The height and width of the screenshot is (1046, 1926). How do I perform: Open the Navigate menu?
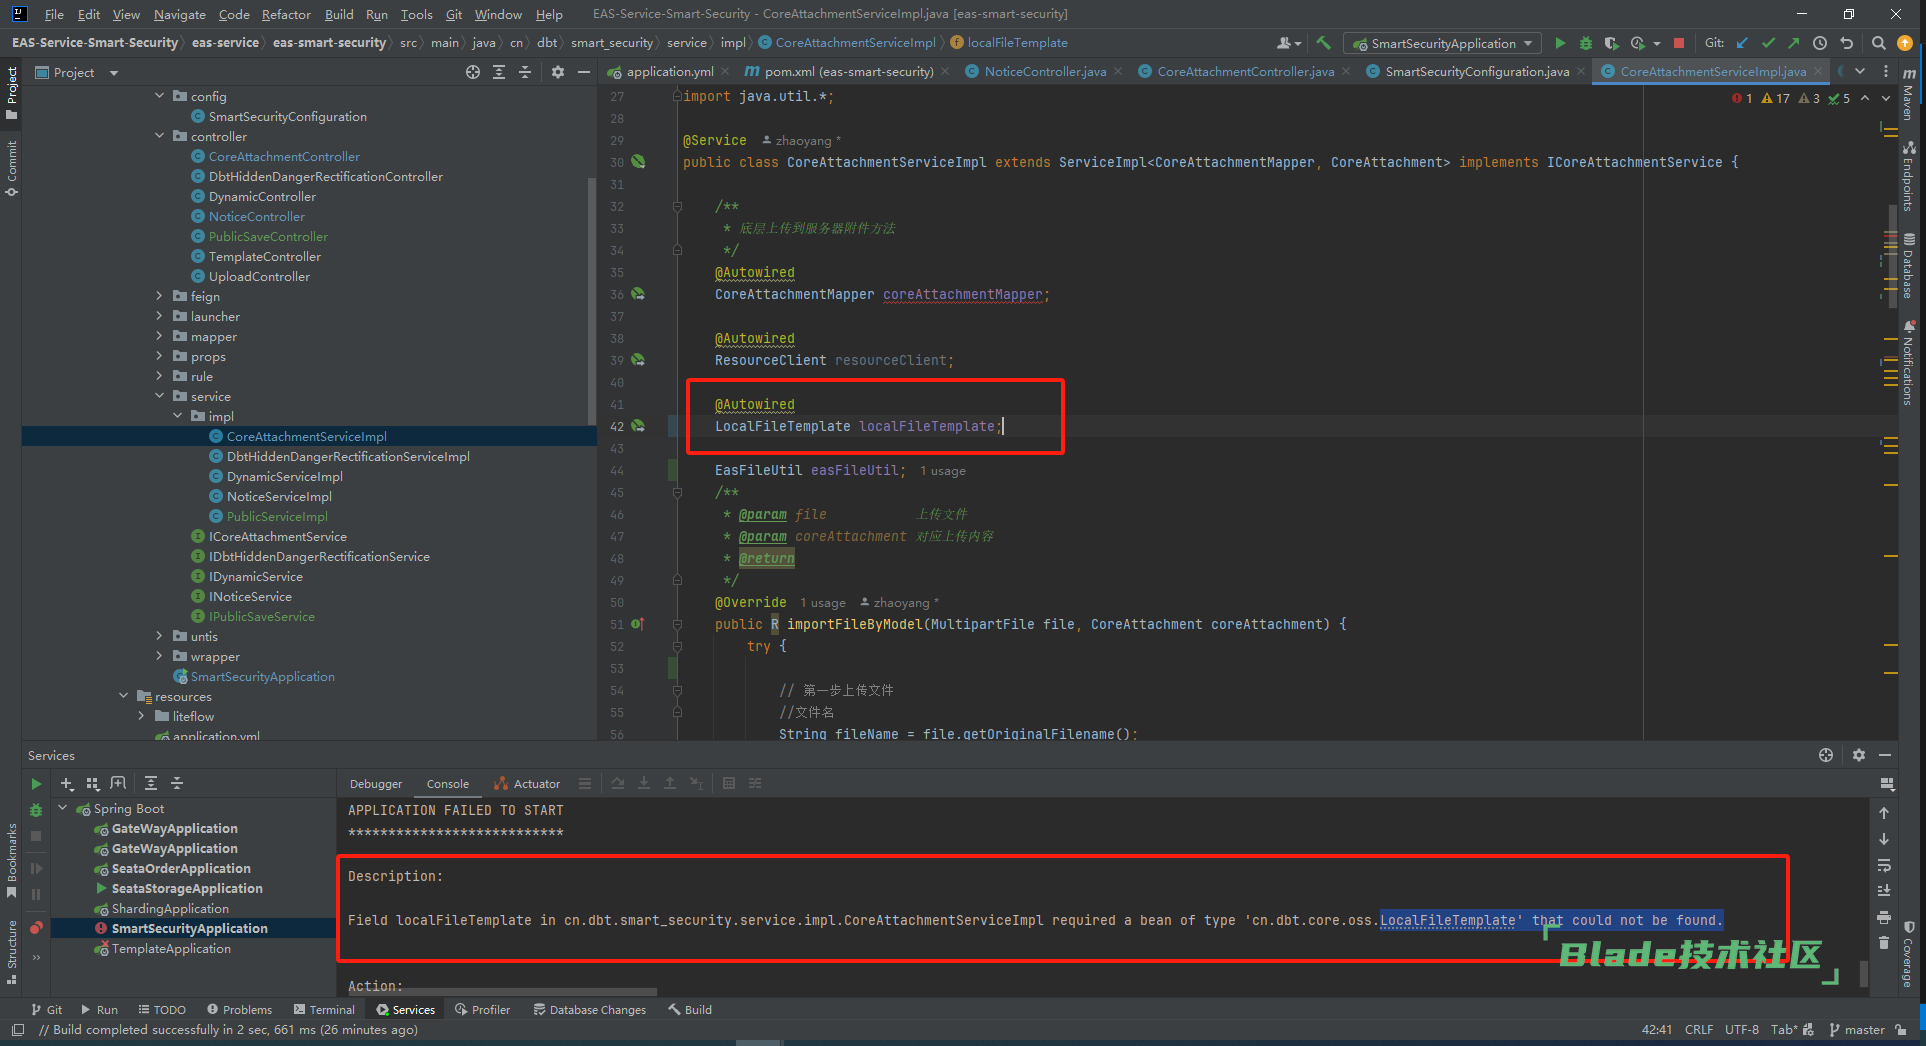coord(179,14)
